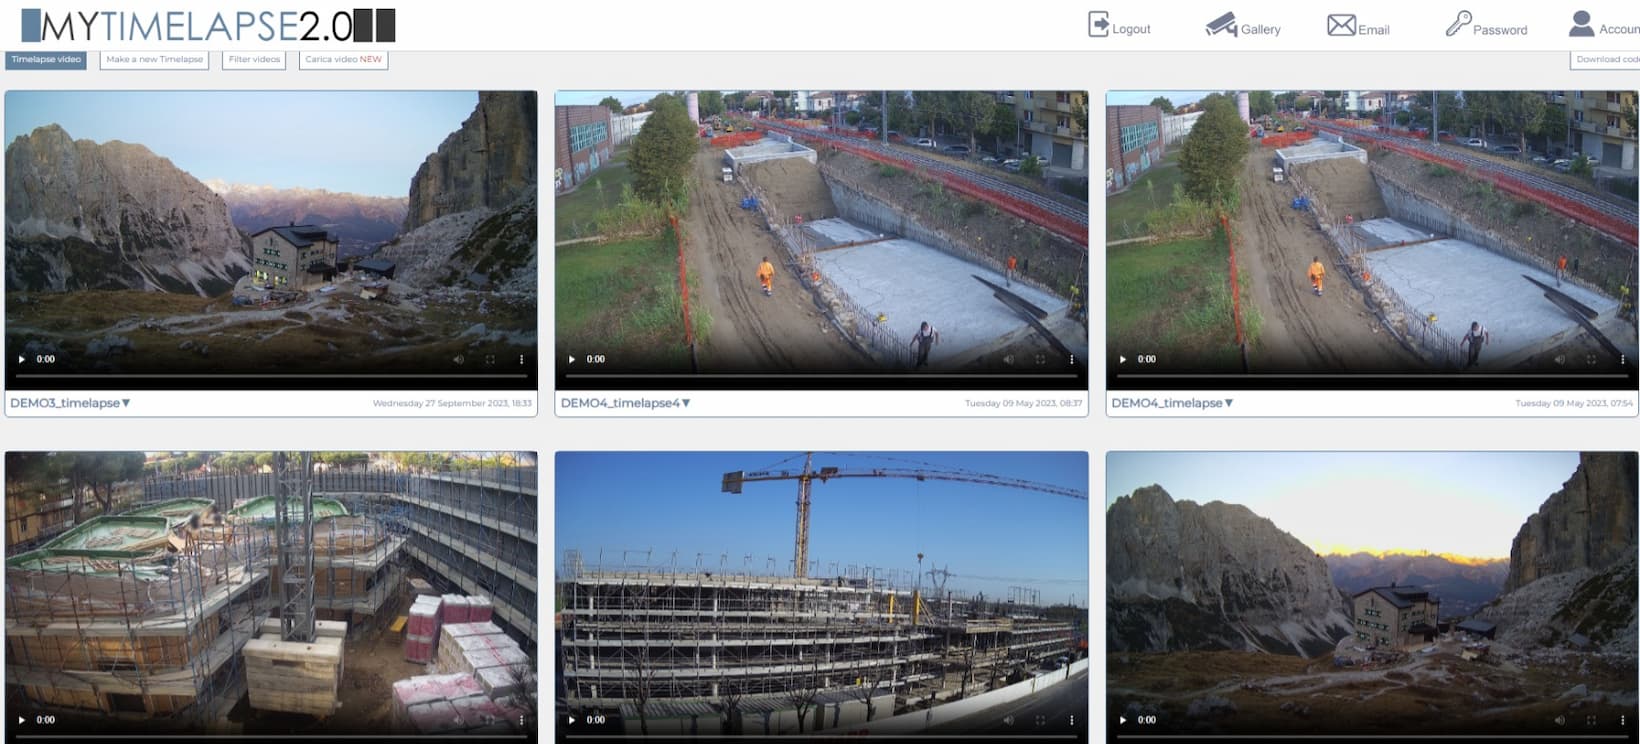
Task: Switch to Filter videos tab
Action: point(254,60)
